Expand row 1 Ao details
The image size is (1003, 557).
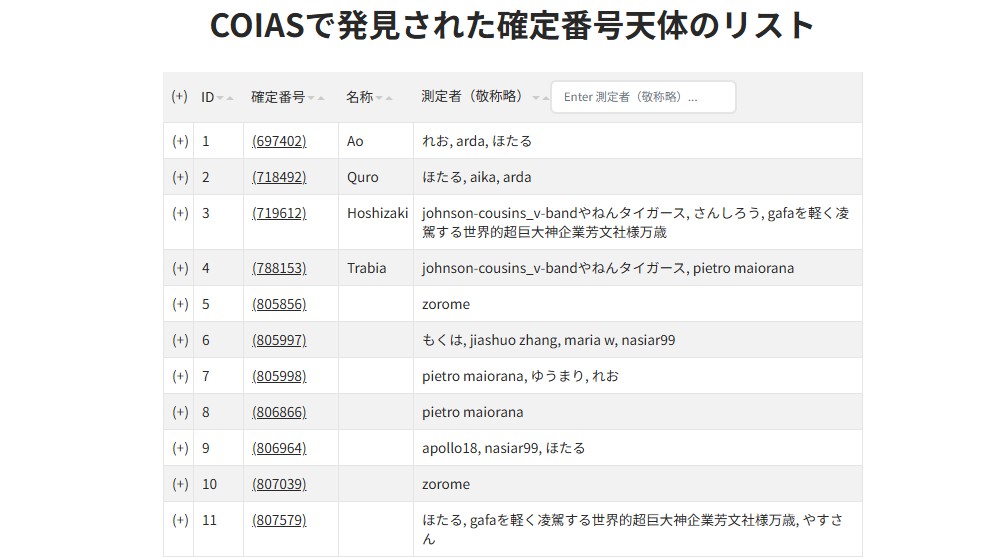click(180, 141)
